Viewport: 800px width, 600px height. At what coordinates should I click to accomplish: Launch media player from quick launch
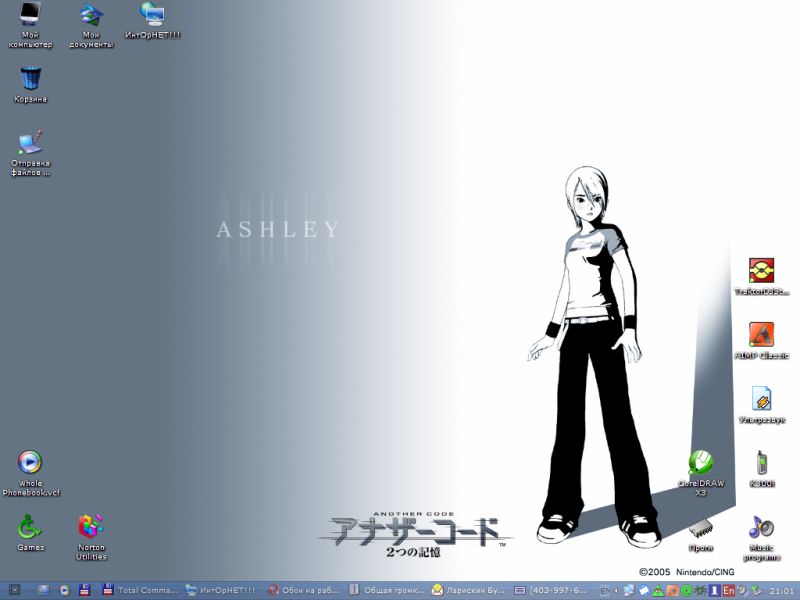coord(64,590)
